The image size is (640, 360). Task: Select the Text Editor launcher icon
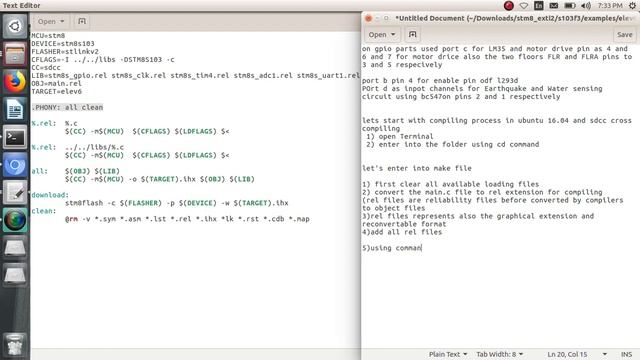pos(15,192)
